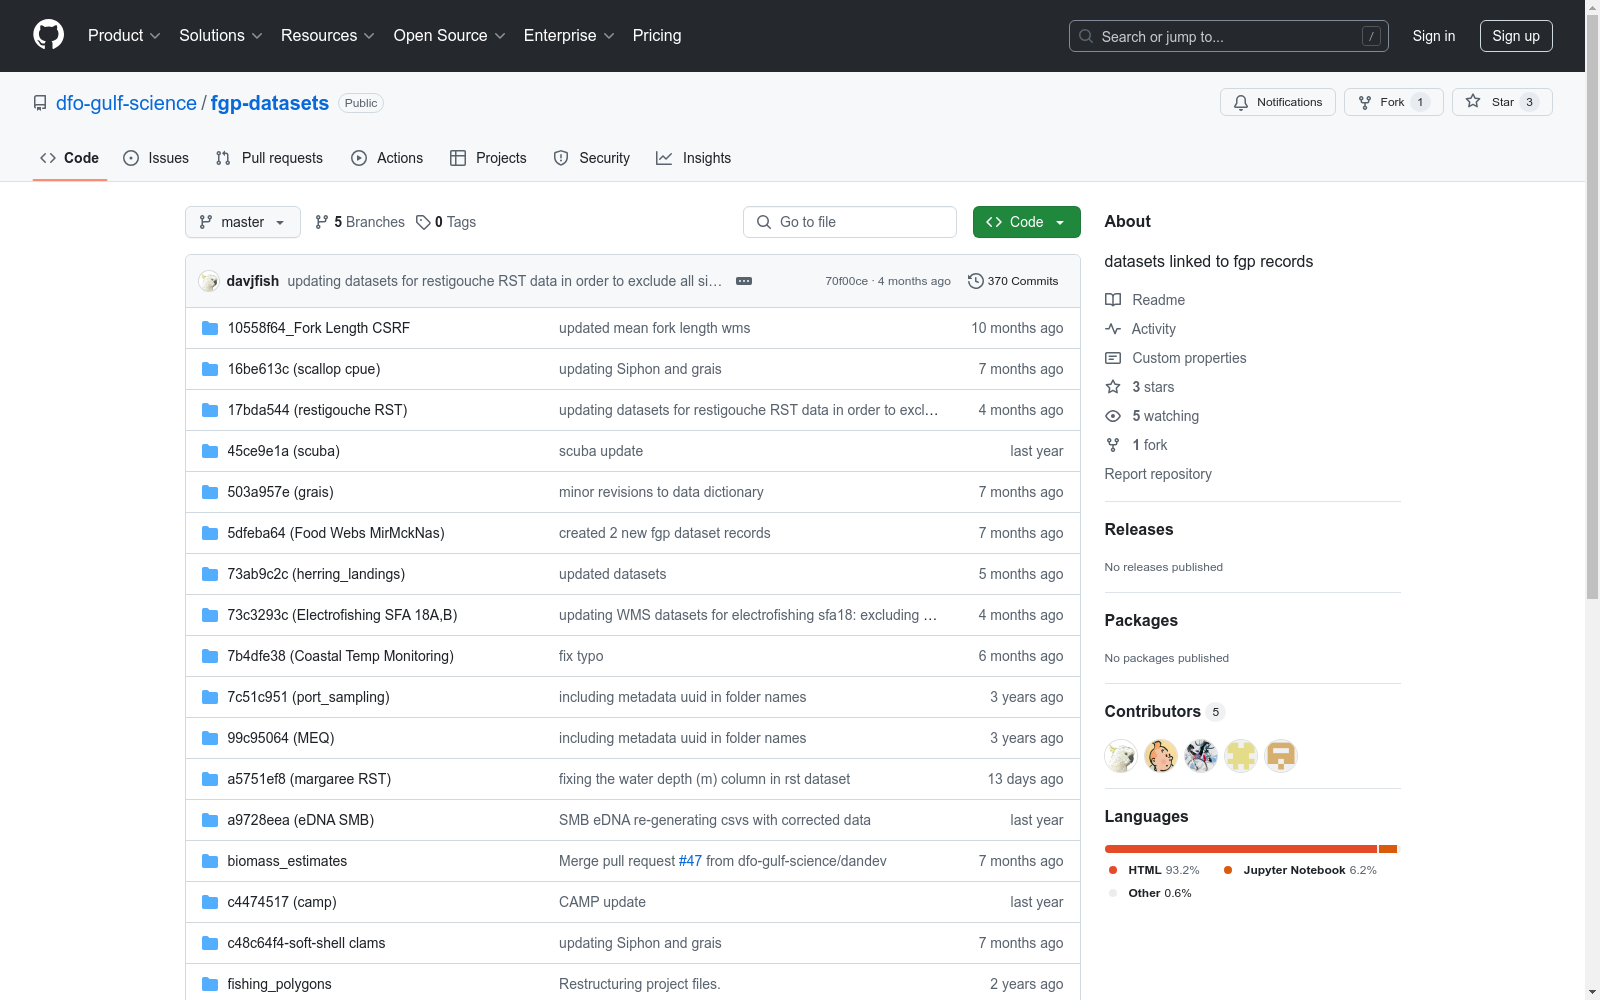Open the Solutions dropdown menu

(x=221, y=36)
